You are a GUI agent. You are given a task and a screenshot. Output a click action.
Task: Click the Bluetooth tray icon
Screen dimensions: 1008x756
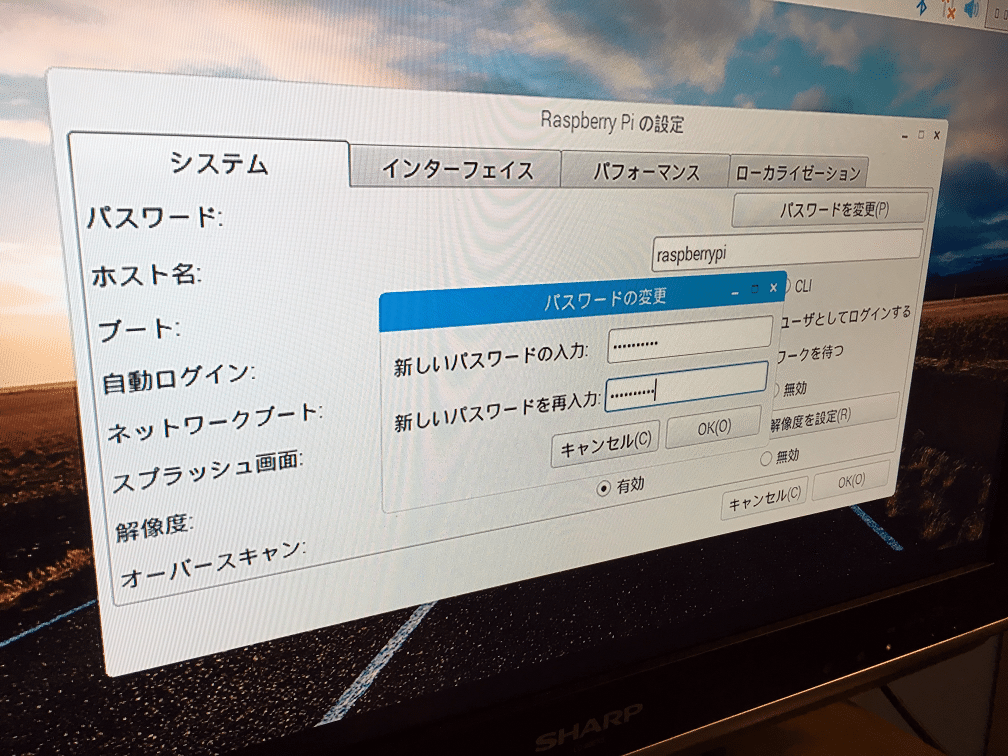tap(922, 7)
